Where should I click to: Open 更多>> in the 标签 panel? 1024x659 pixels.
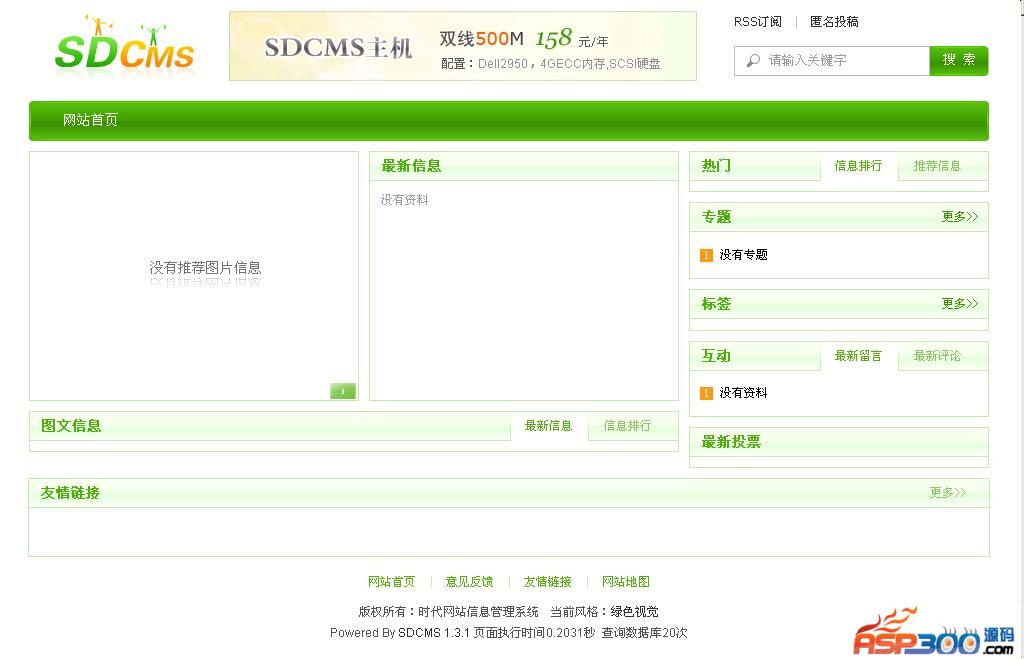(x=959, y=304)
